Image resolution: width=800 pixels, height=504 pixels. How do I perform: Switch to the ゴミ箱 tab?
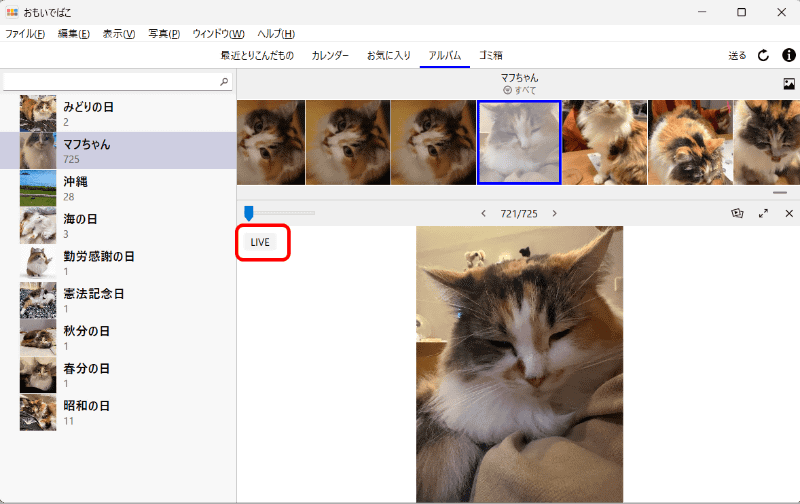coord(490,55)
